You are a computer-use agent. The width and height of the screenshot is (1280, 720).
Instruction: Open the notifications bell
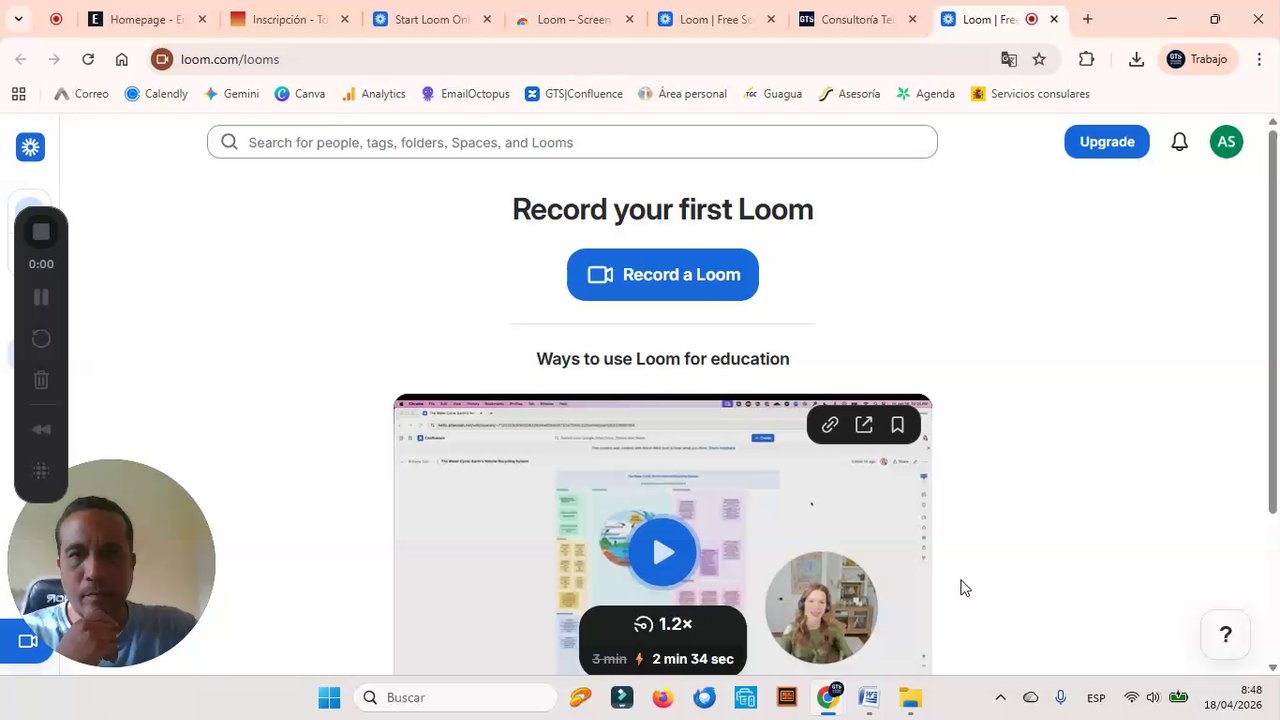point(1180,142)
